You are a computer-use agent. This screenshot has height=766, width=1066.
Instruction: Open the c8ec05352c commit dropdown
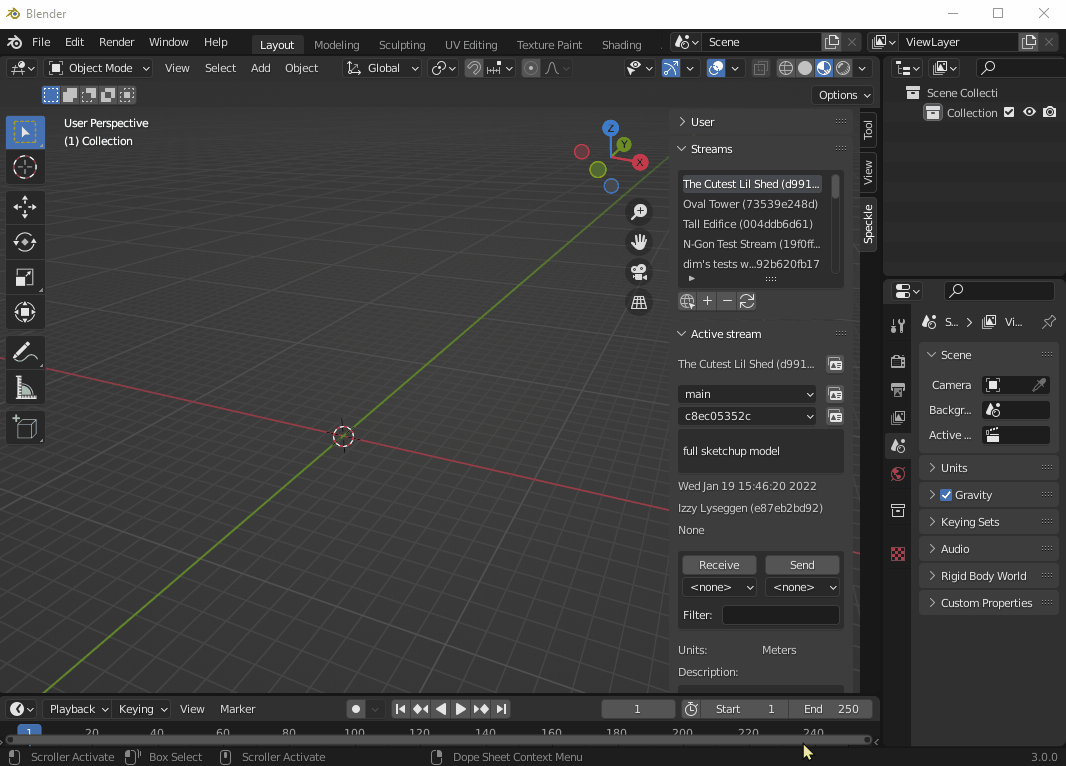click(x=748, y=416)
